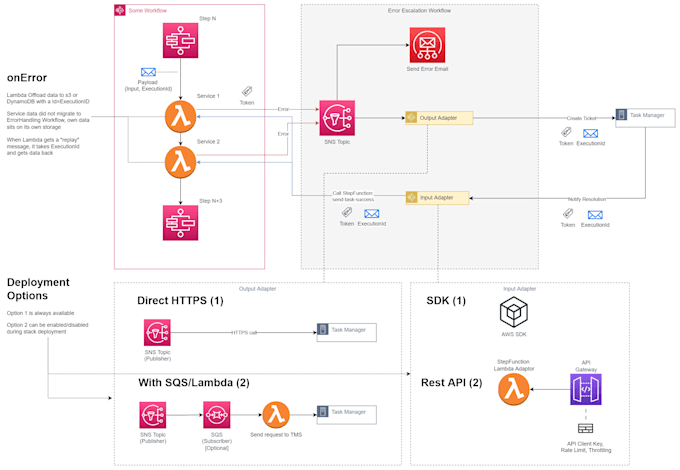Click the HTTPS call arrow label
Viewport: 680px width, 470px height.
[244, 333]
